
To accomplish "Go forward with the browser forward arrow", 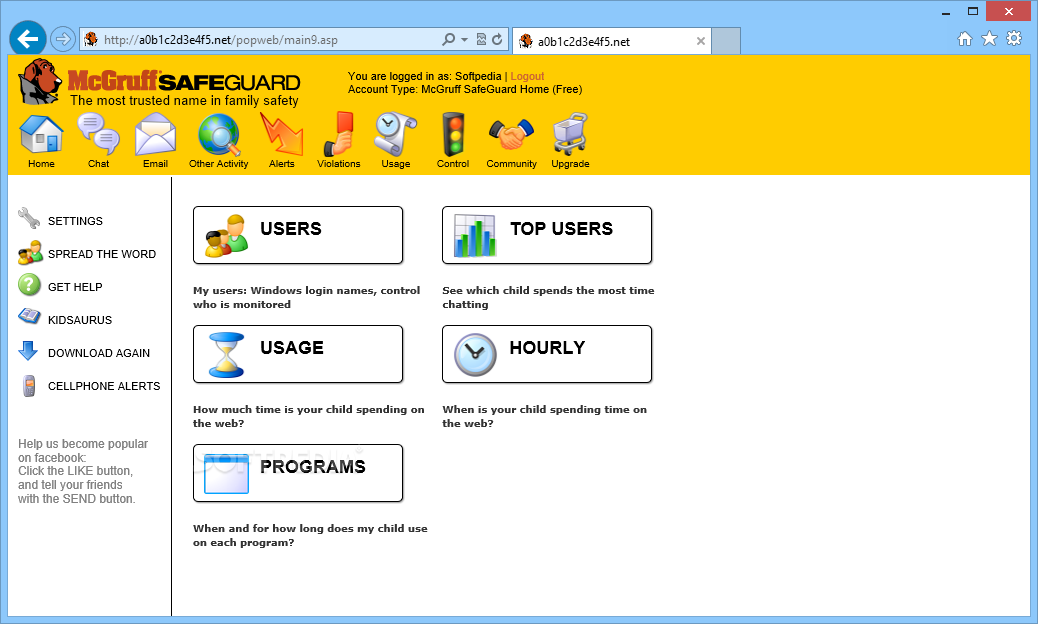I will tap(62, 39).
